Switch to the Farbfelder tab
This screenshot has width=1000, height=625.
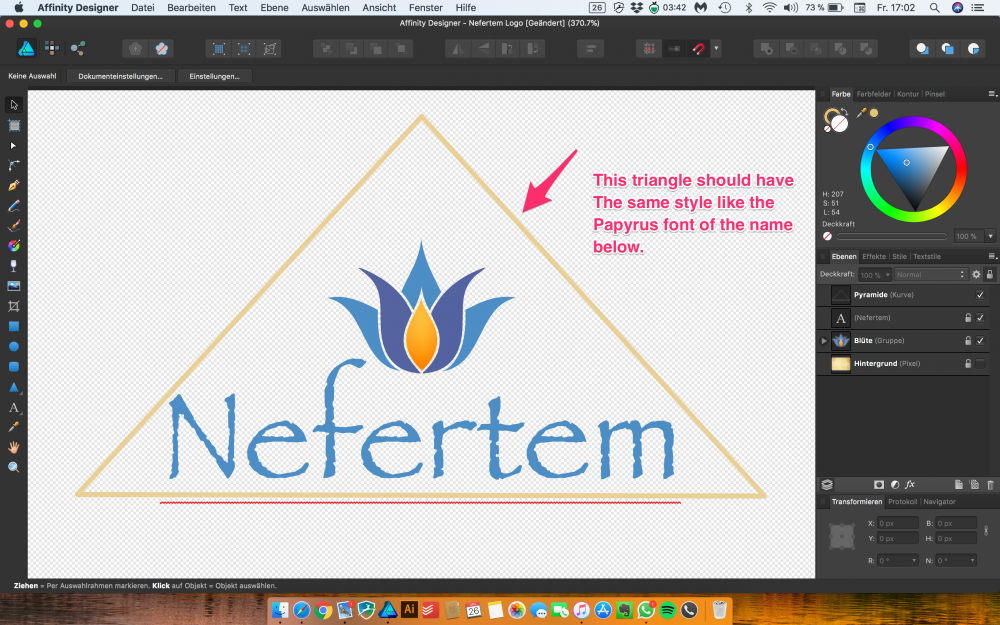pyautogui.click(x=874, y=94)
